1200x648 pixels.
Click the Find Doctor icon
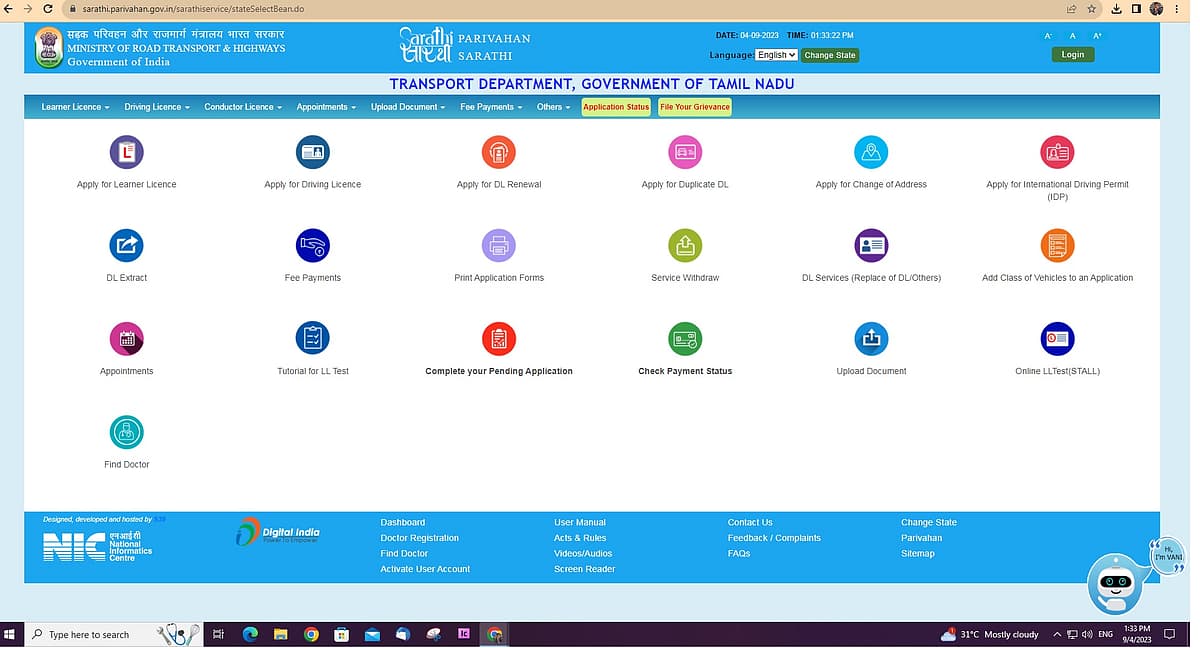click(x=126, y=432)
